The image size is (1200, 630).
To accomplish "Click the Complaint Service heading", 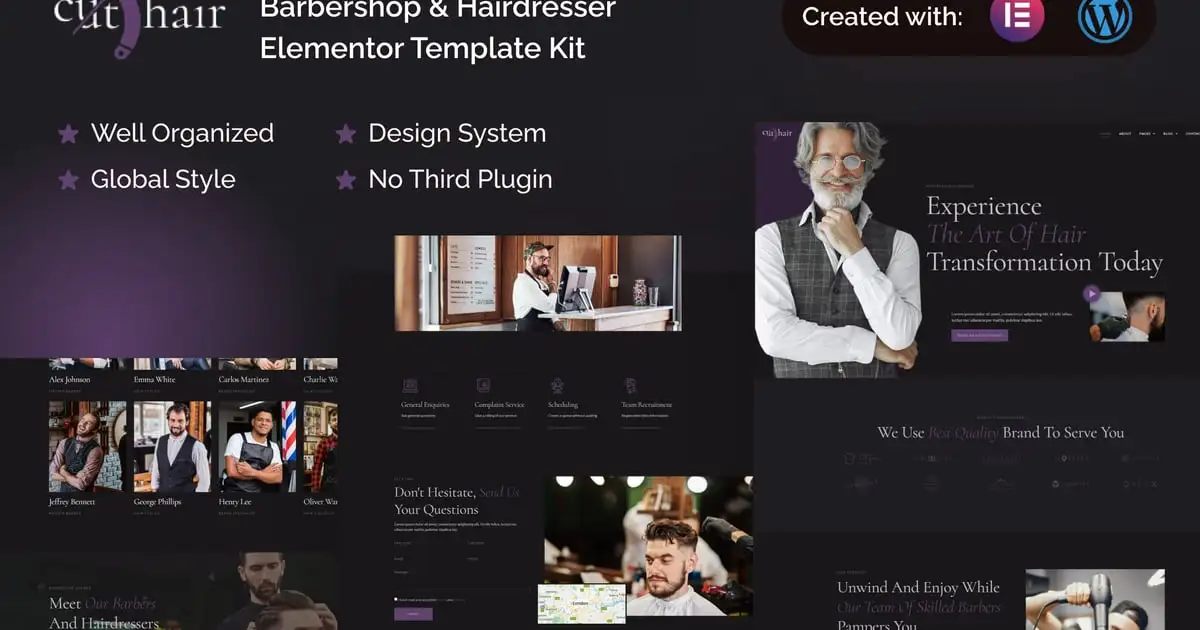I will (500, 405).
